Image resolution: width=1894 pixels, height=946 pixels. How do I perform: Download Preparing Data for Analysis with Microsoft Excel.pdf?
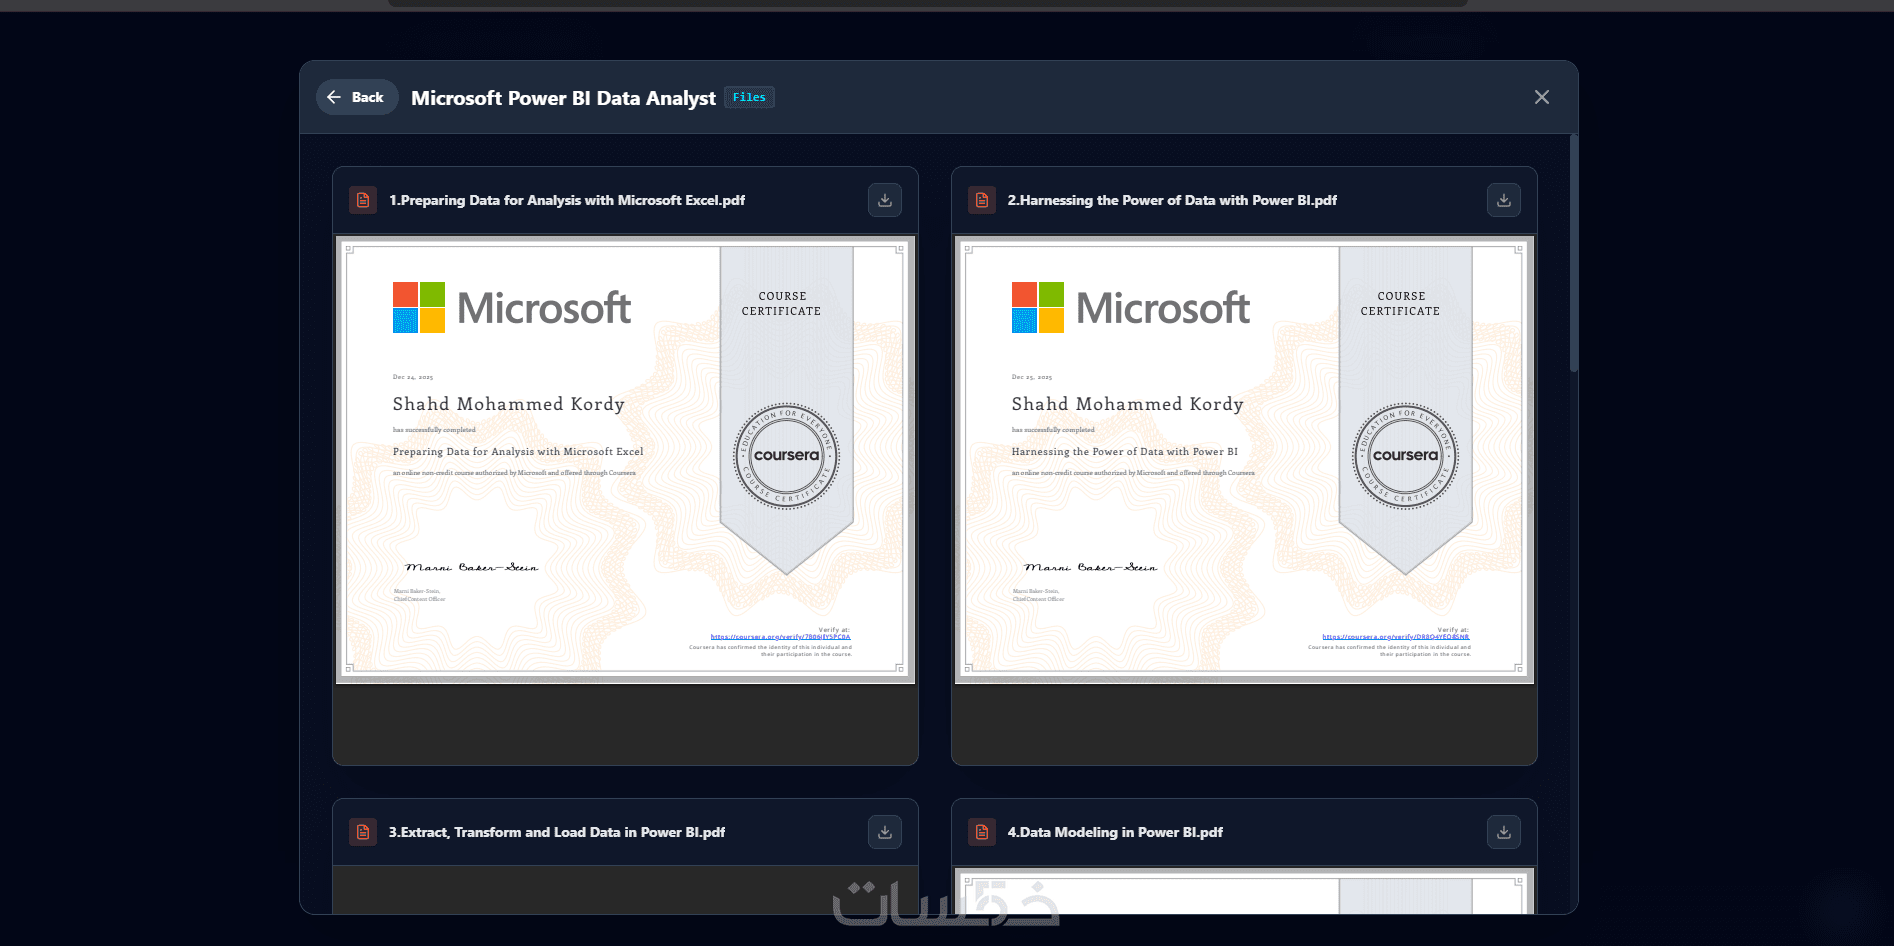pyautogui.click(x=885, y=200)
